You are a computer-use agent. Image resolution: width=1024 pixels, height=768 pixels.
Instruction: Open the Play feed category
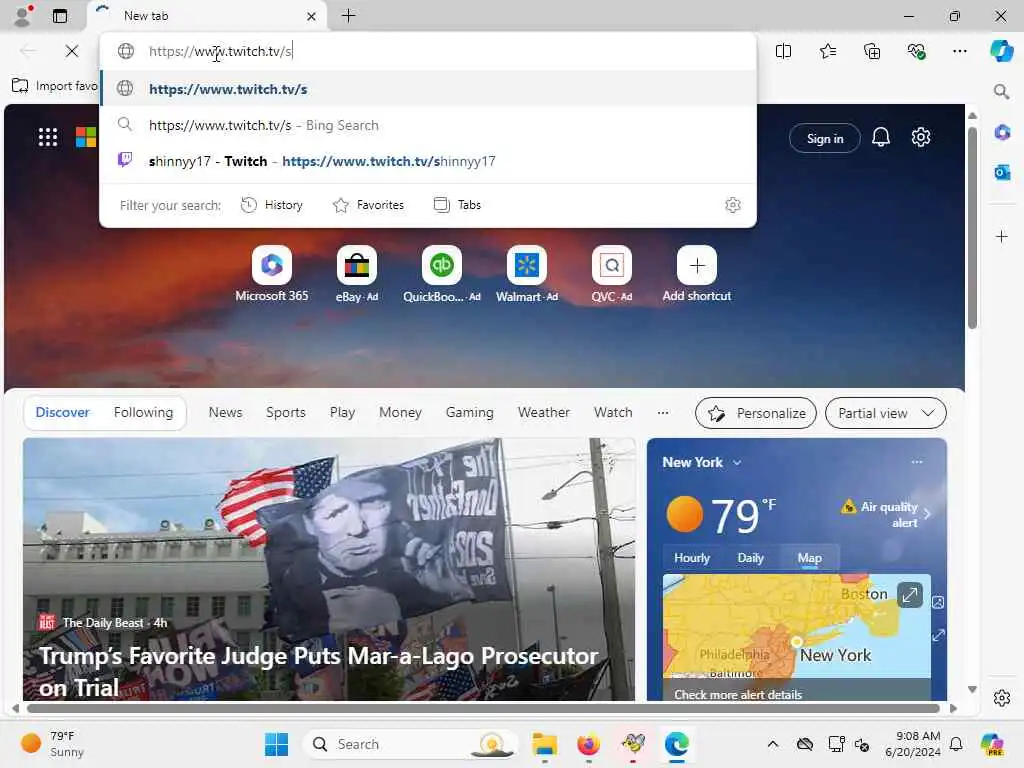(342, 413)
